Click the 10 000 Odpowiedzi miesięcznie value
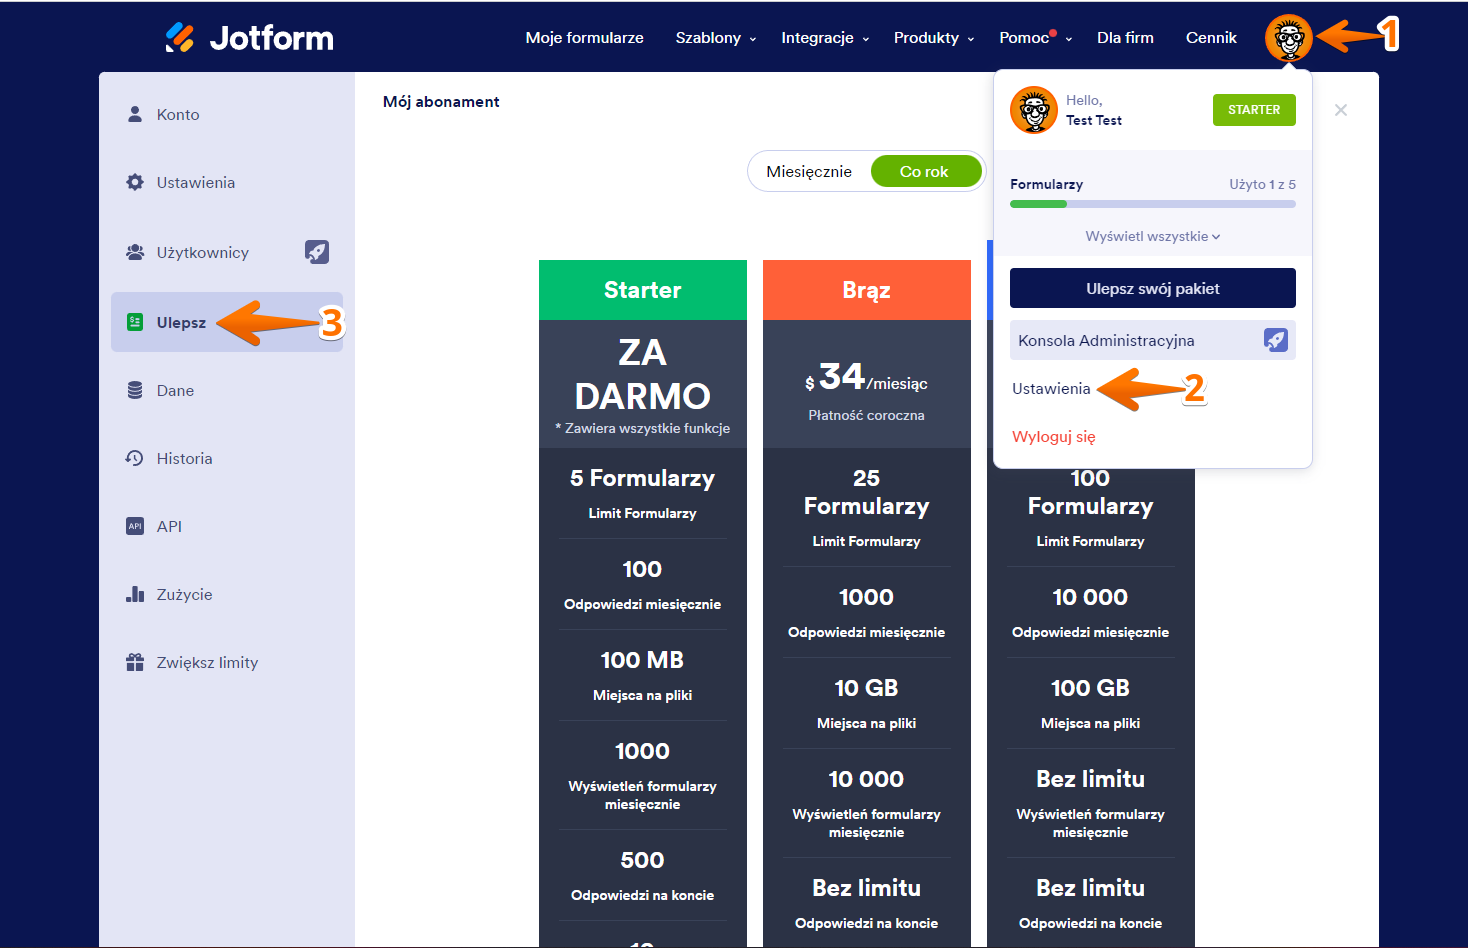Viewport: 1468px width, 948px height. pyautogui.click(x=1090, y=597)
